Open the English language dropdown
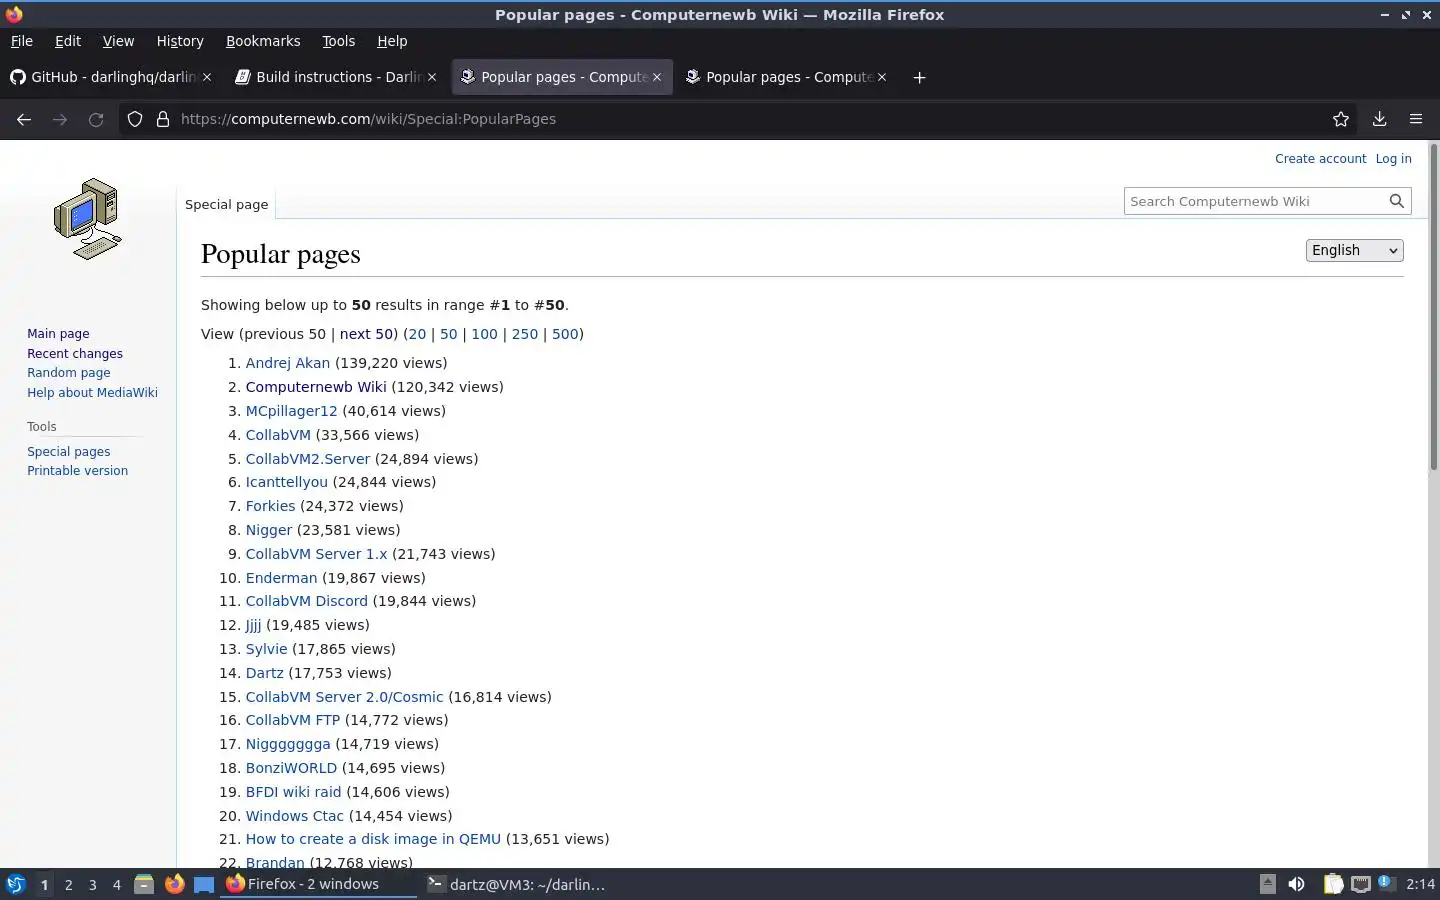Screen dimensions: 1440x900 point(1354,250)
